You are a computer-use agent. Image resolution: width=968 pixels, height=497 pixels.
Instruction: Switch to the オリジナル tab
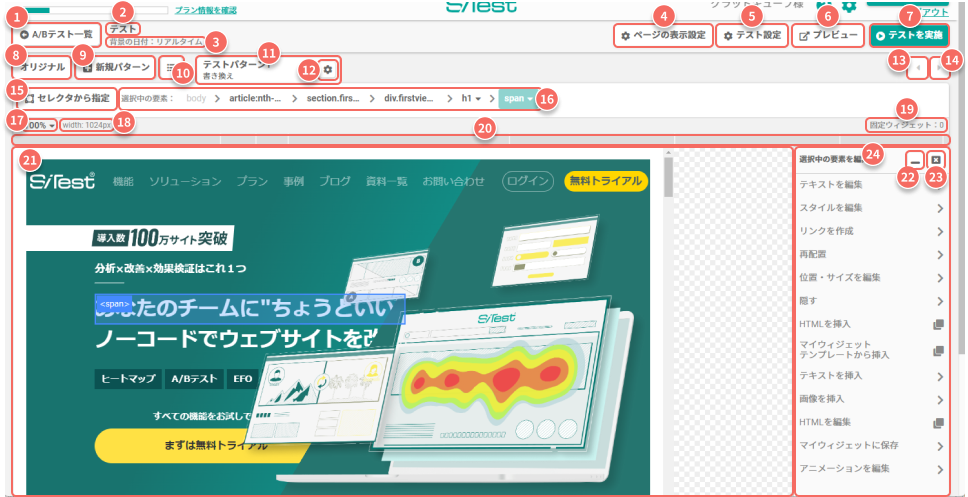[42, 68]
